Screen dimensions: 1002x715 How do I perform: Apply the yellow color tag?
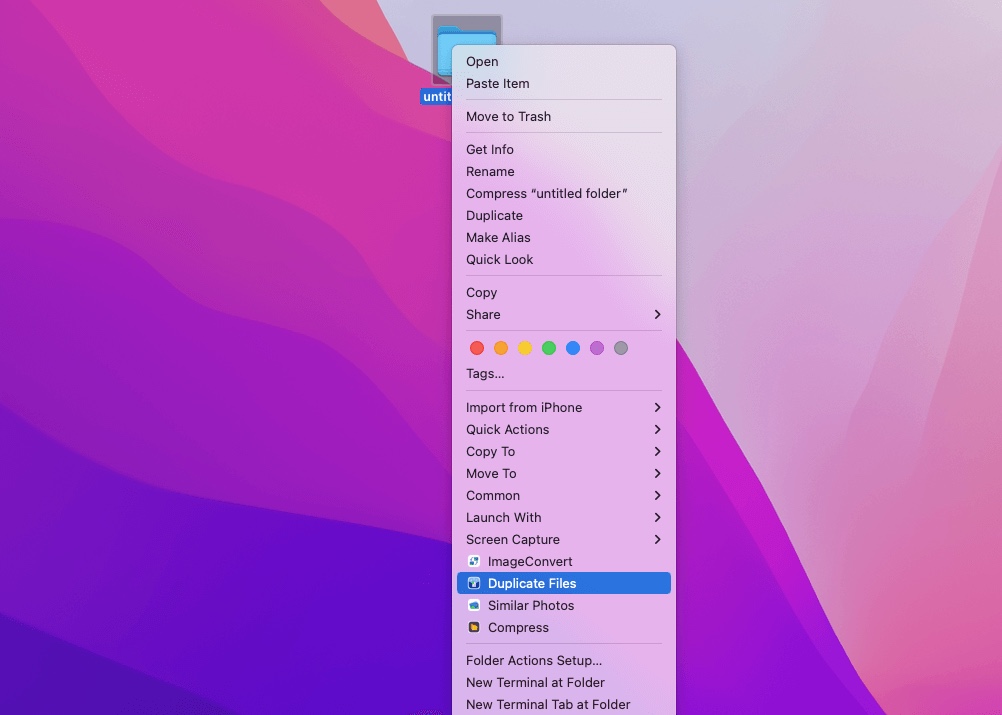[525, 348]
